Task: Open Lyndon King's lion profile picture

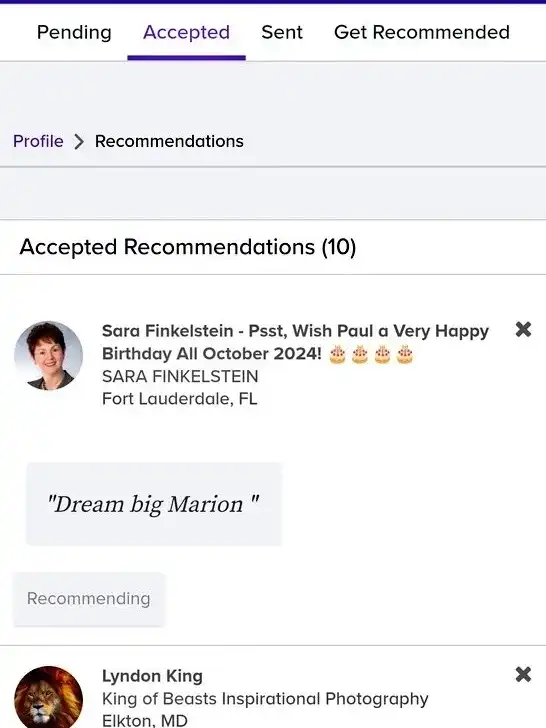Action: click(49, 697)
